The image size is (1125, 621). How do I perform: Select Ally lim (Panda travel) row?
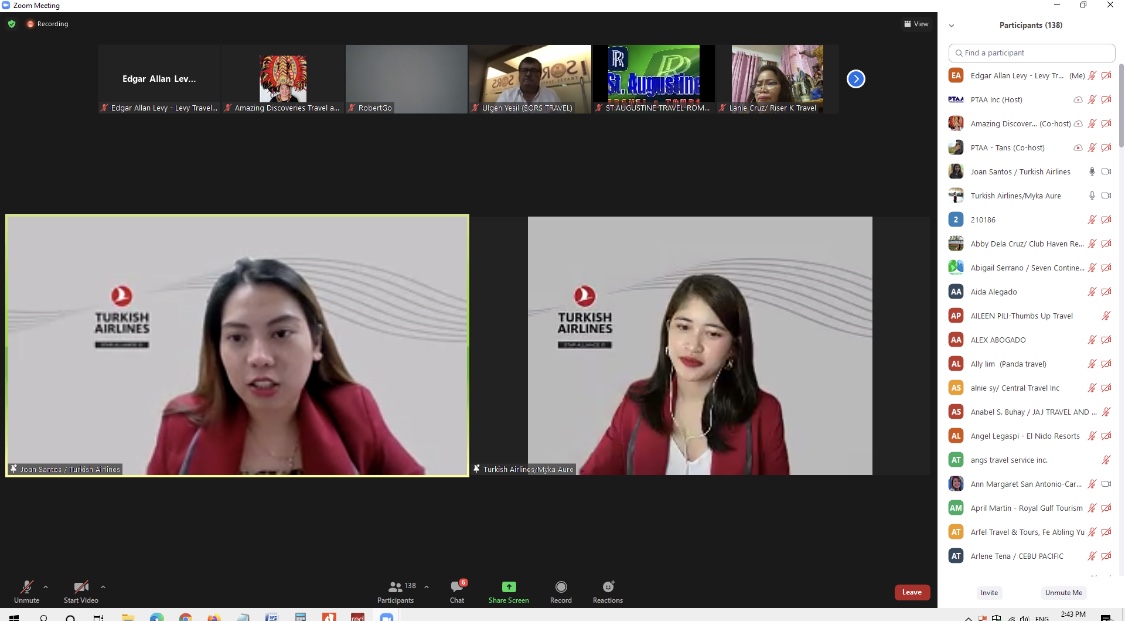(x=1030, y=364)
